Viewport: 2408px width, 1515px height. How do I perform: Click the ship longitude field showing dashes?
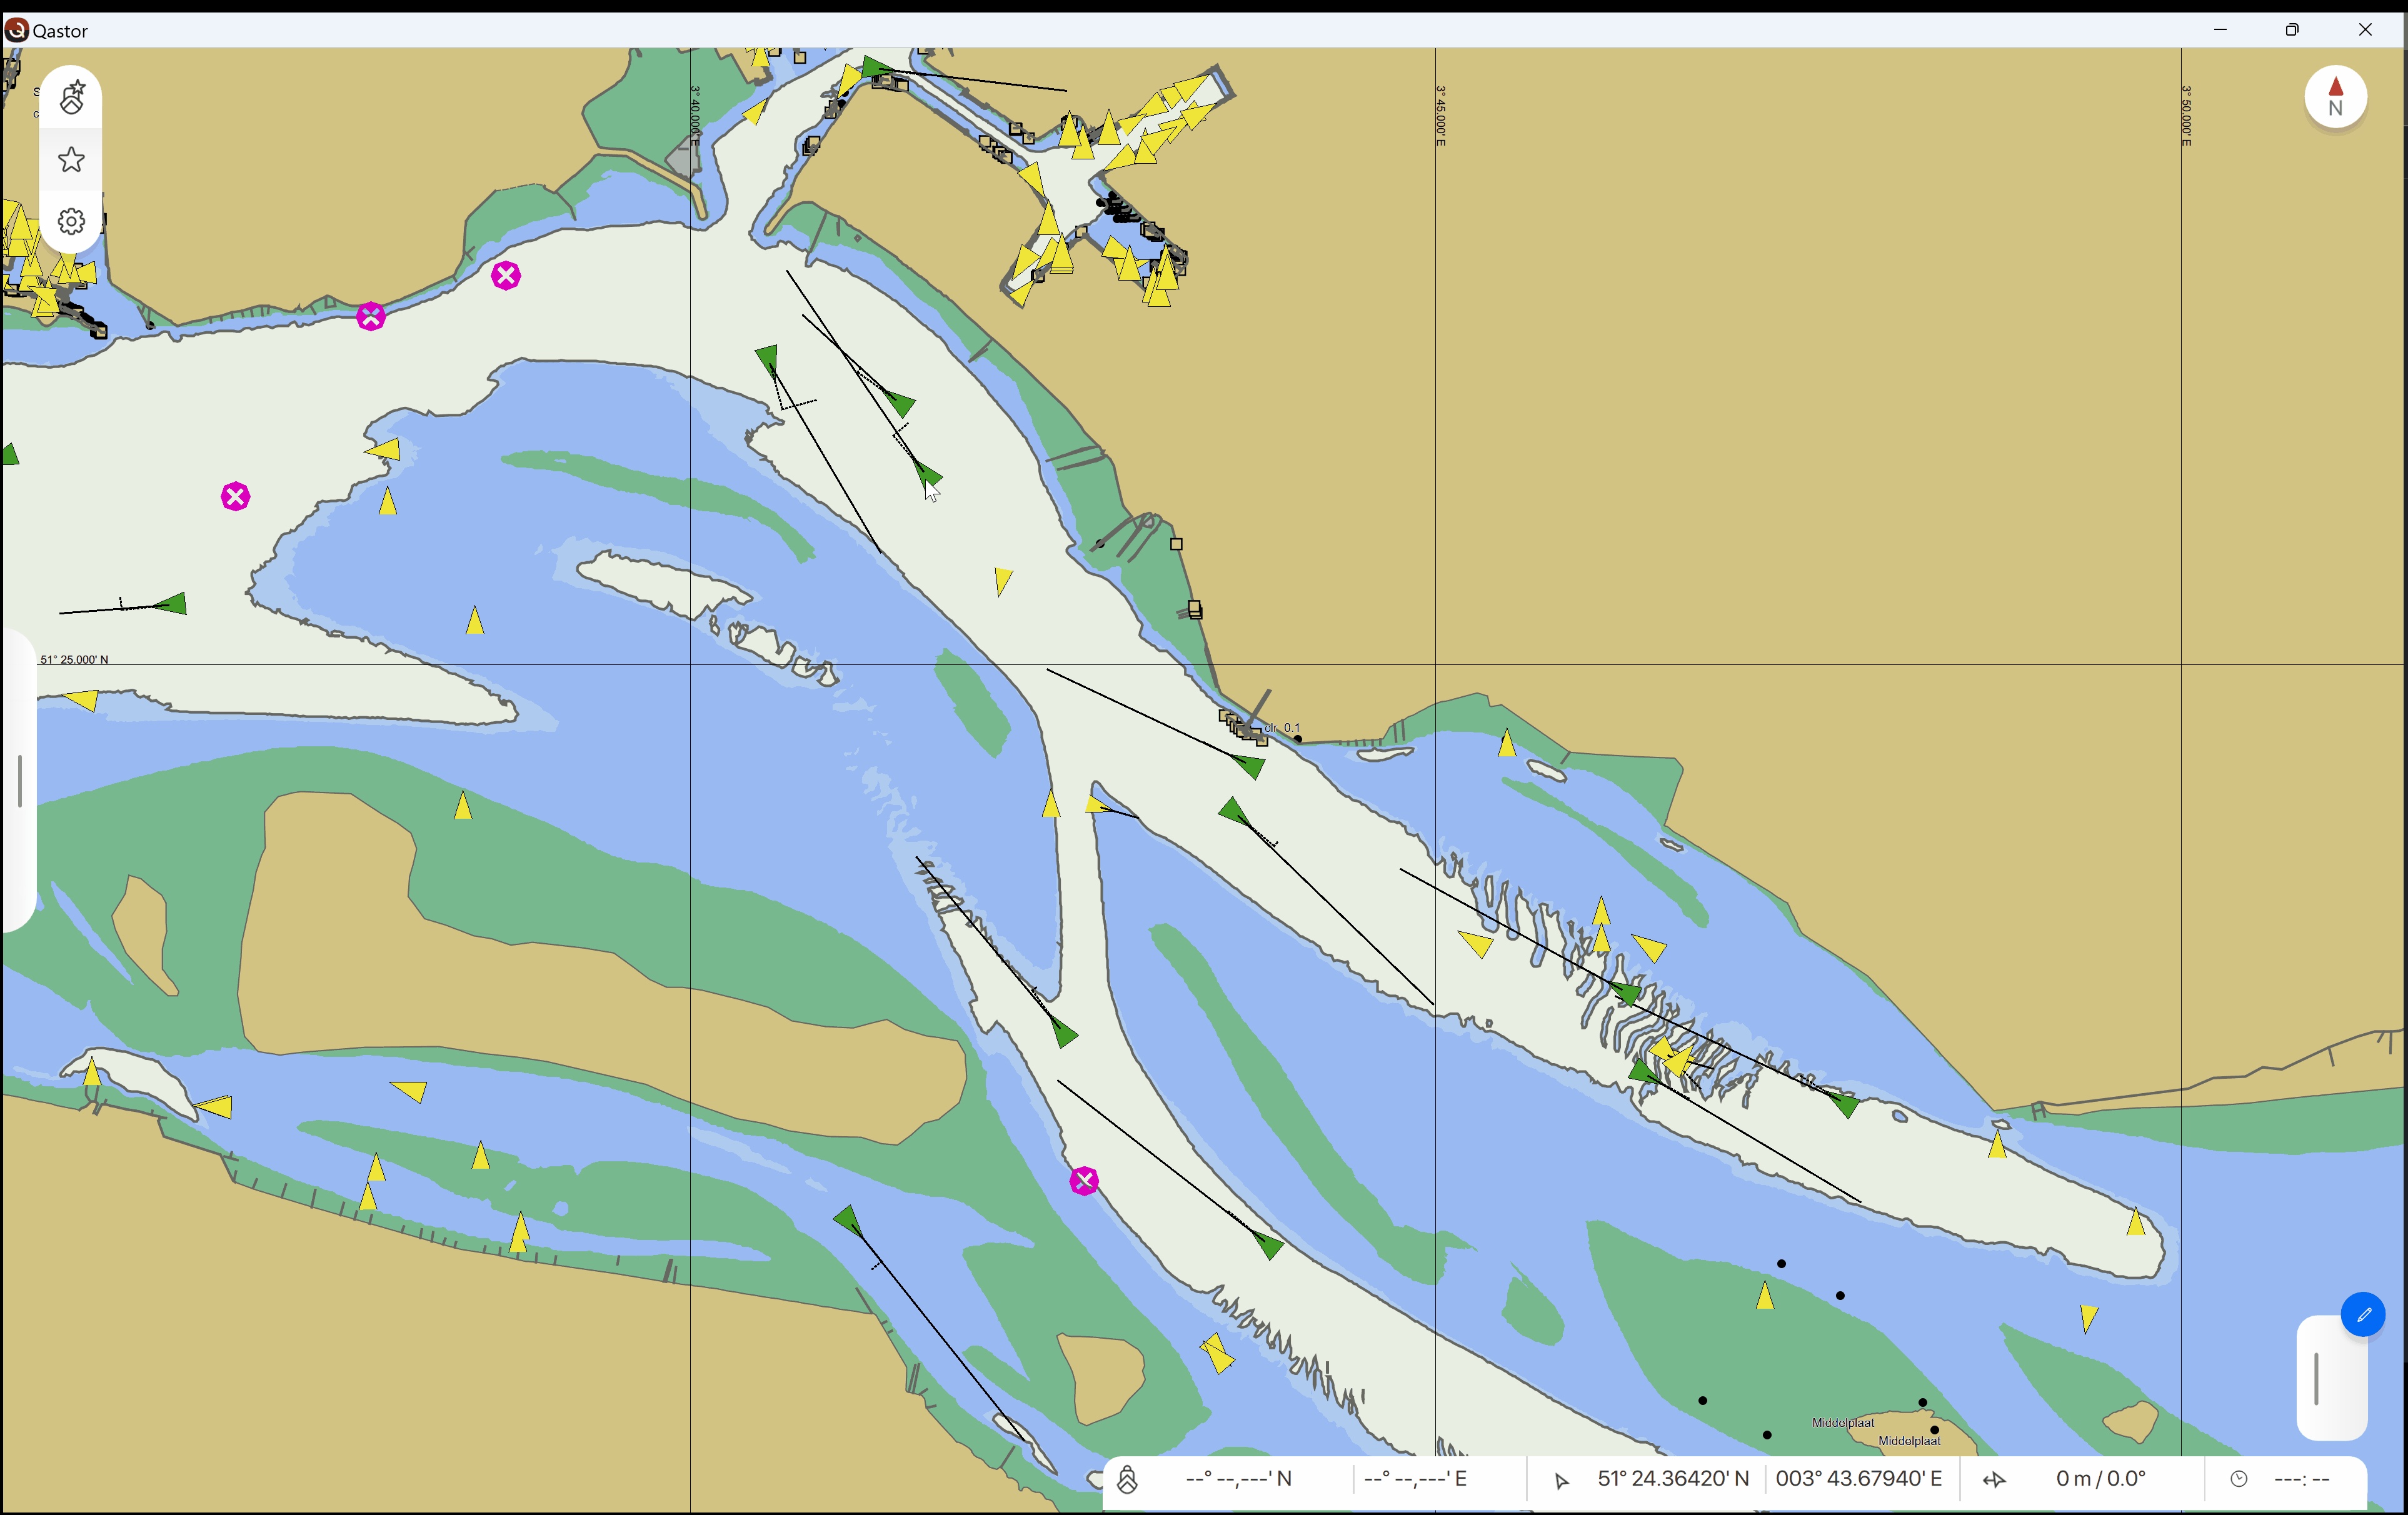[x=1415, y=1479]
